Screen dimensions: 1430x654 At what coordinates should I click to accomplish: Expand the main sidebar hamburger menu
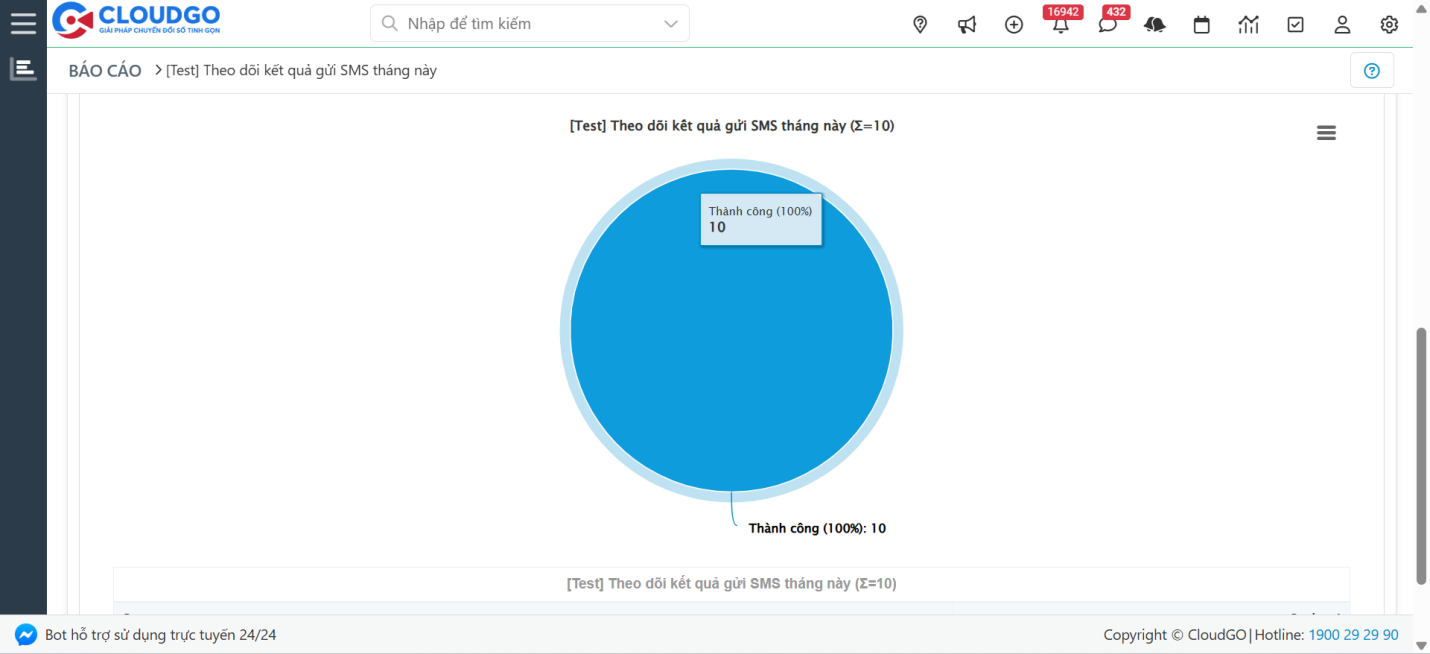click(x=23, y=22)
